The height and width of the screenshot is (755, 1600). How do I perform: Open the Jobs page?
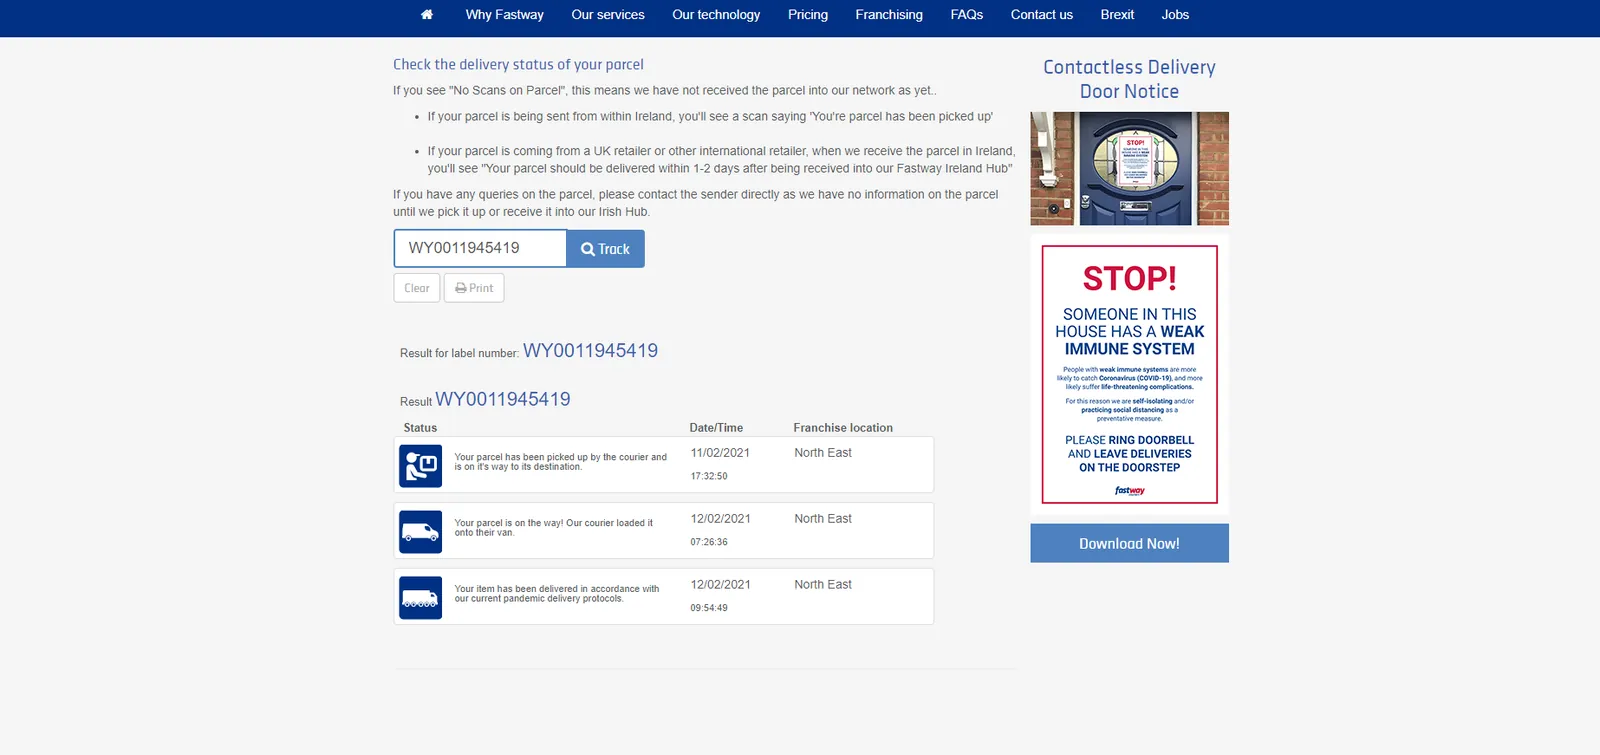pyautogui.click(x=1175, y=15)
